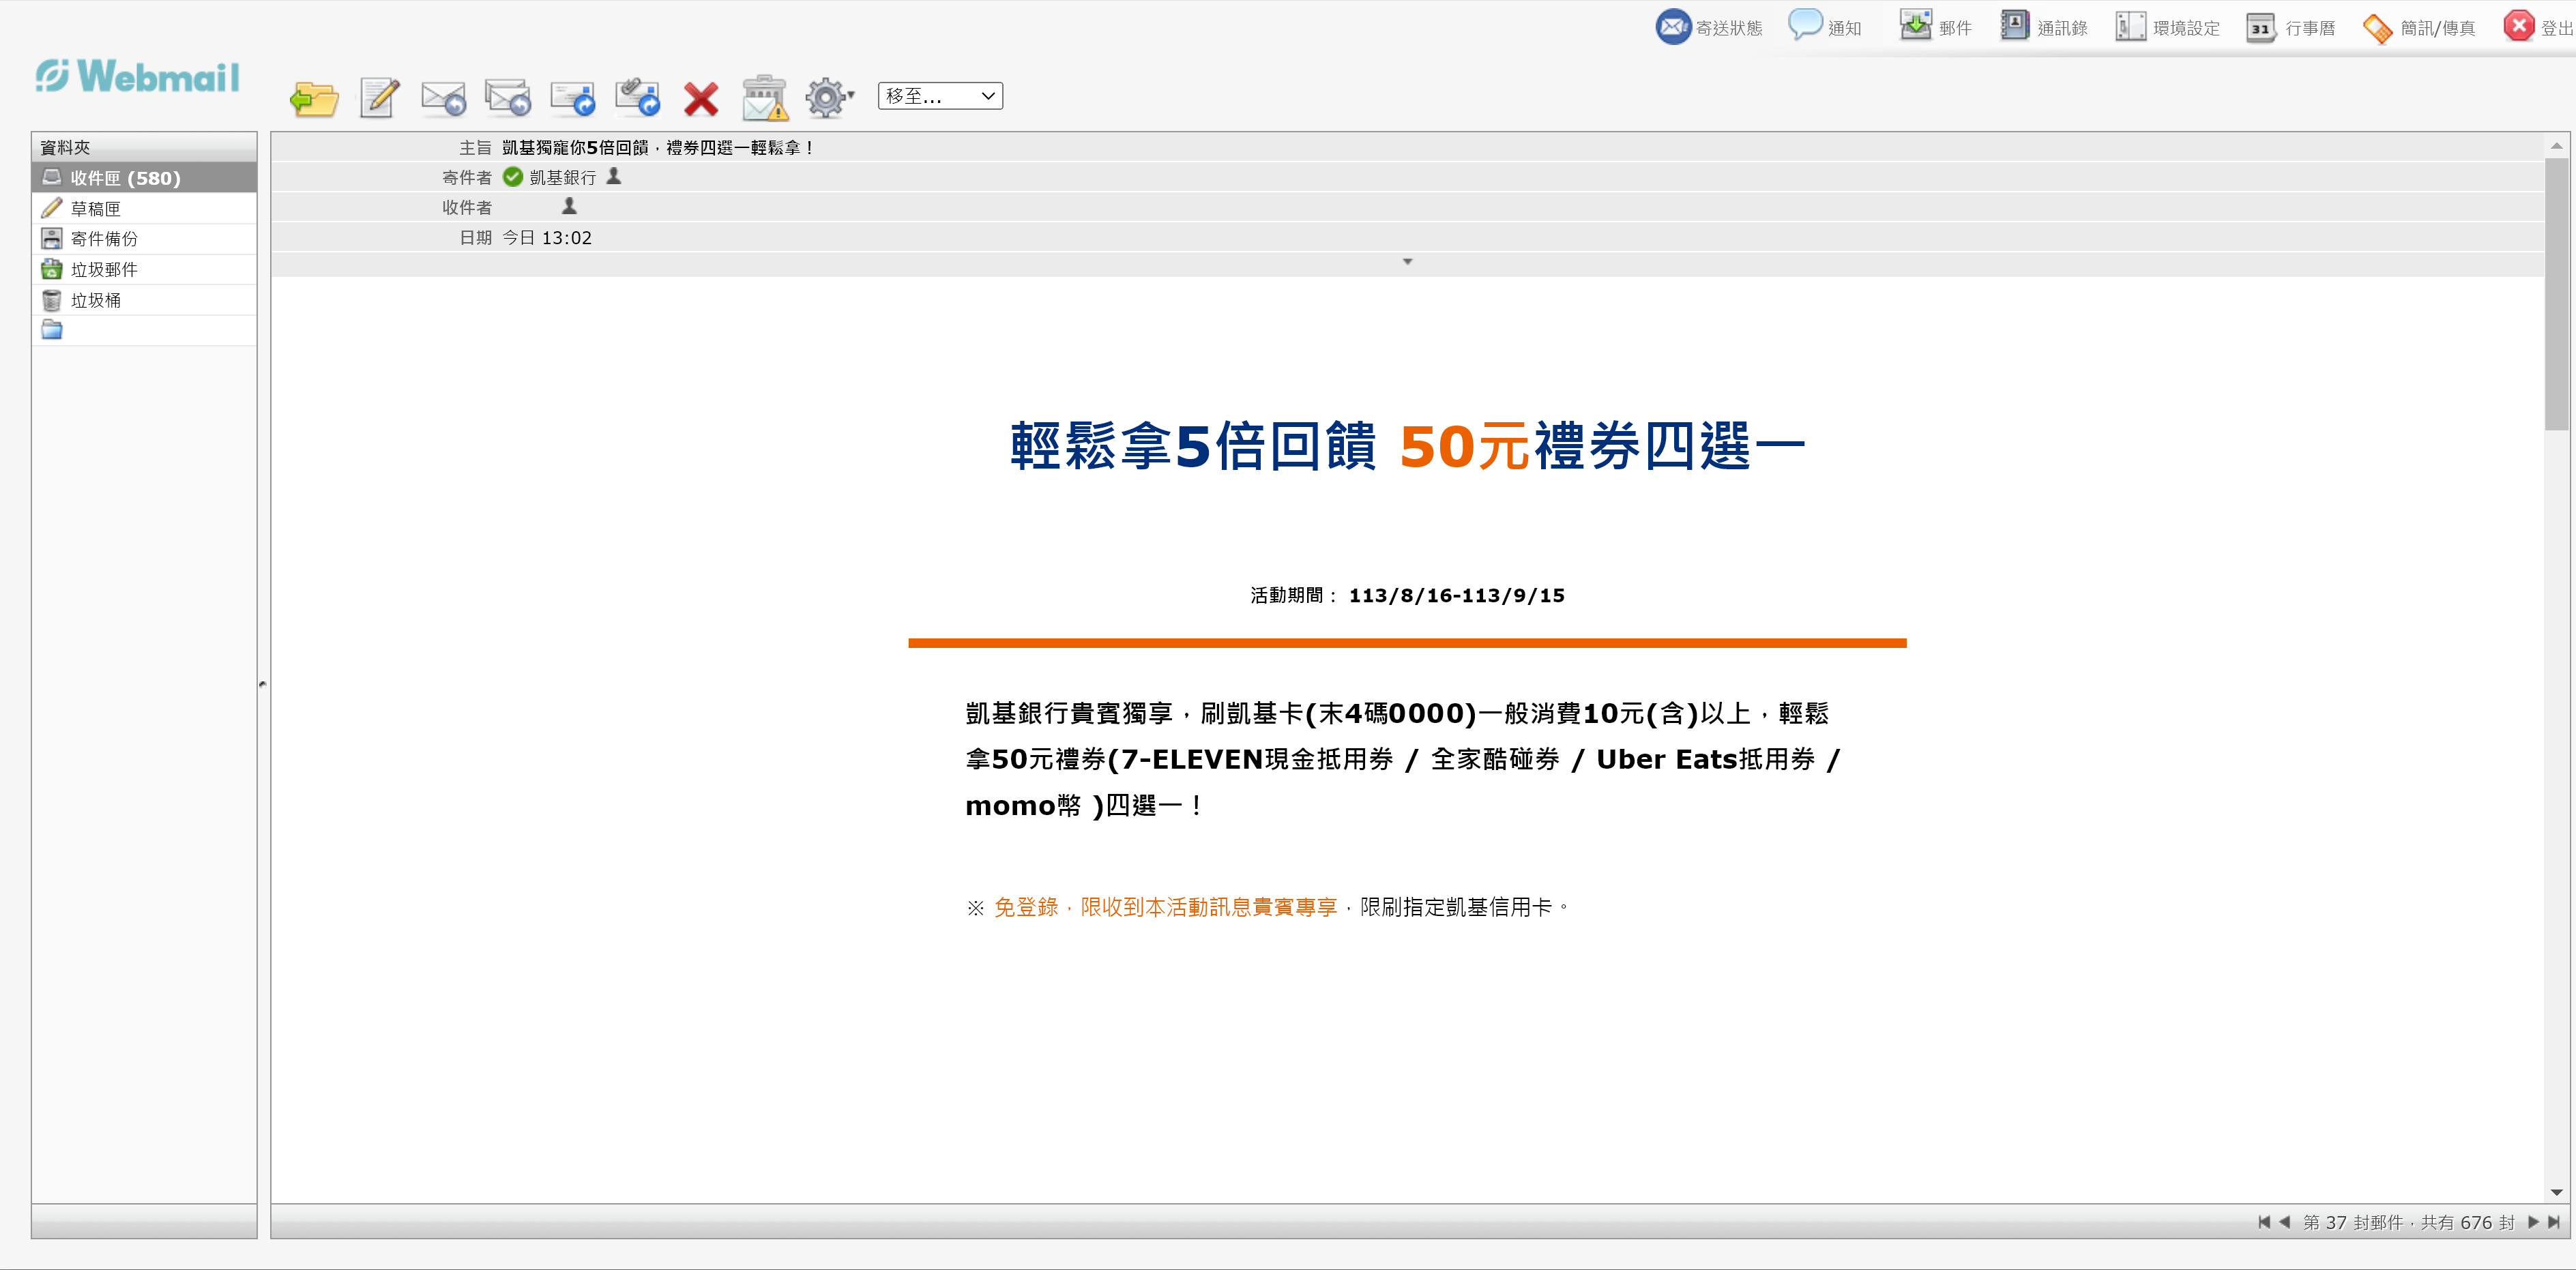Click sender name 凱基銀行

[563, 177]
